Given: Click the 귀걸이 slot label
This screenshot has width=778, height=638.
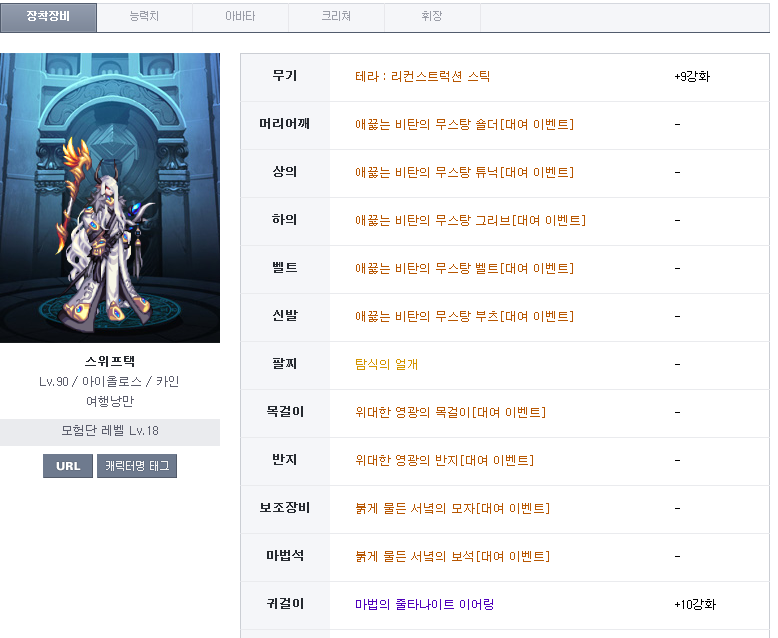Looking at the screenshot, I should tap(285, 604).
